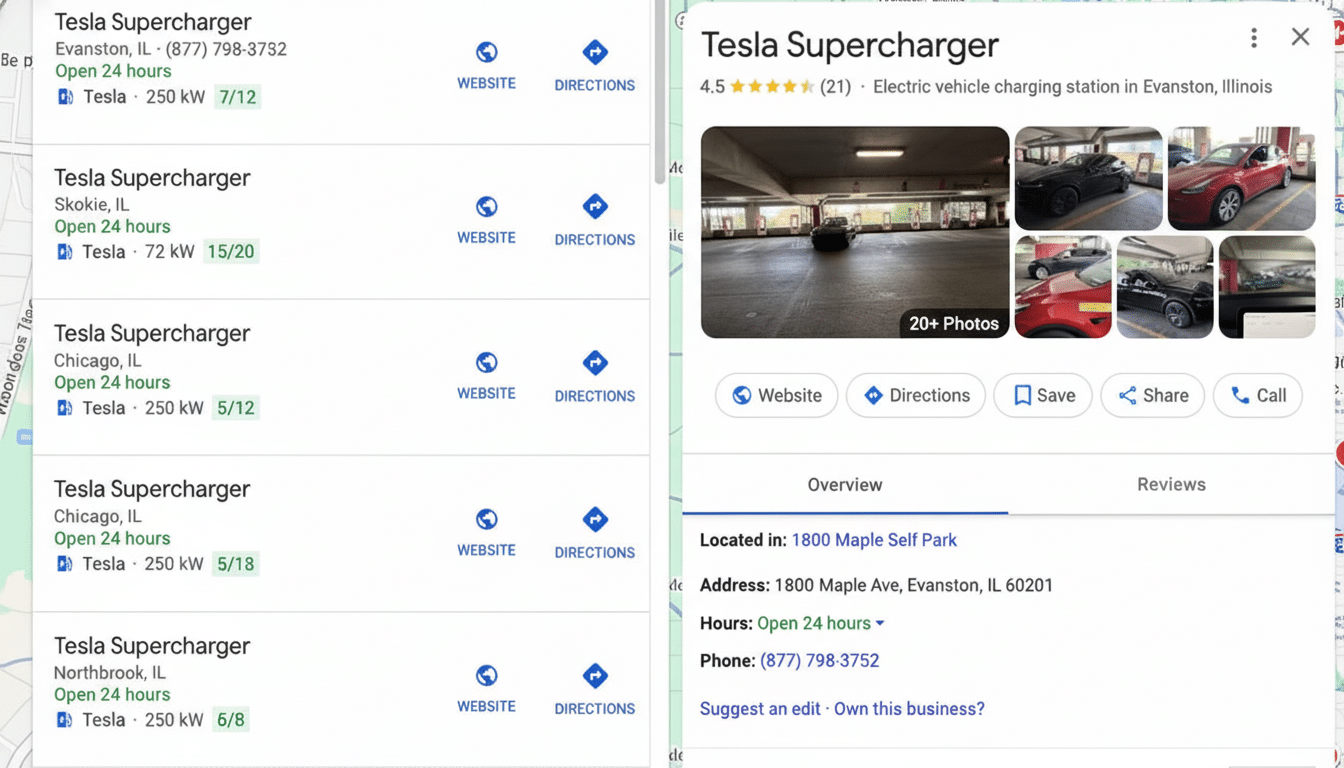Click Own this business link
Image resolution: width=1344 pixels, height=768 pixels.
coord(909,708)
